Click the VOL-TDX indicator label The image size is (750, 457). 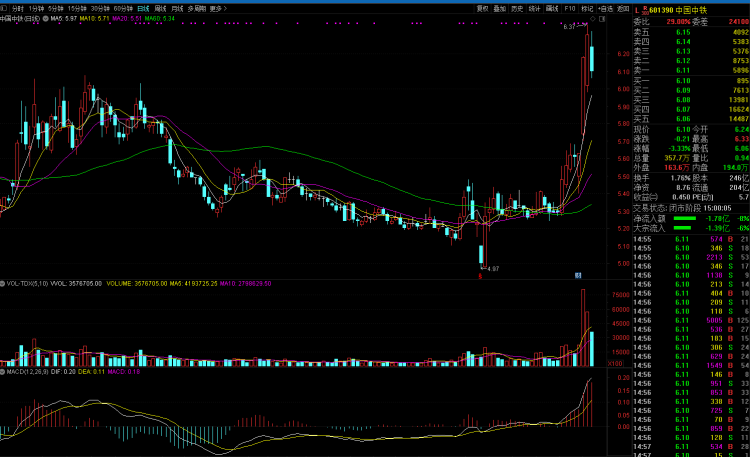[19, 283]
